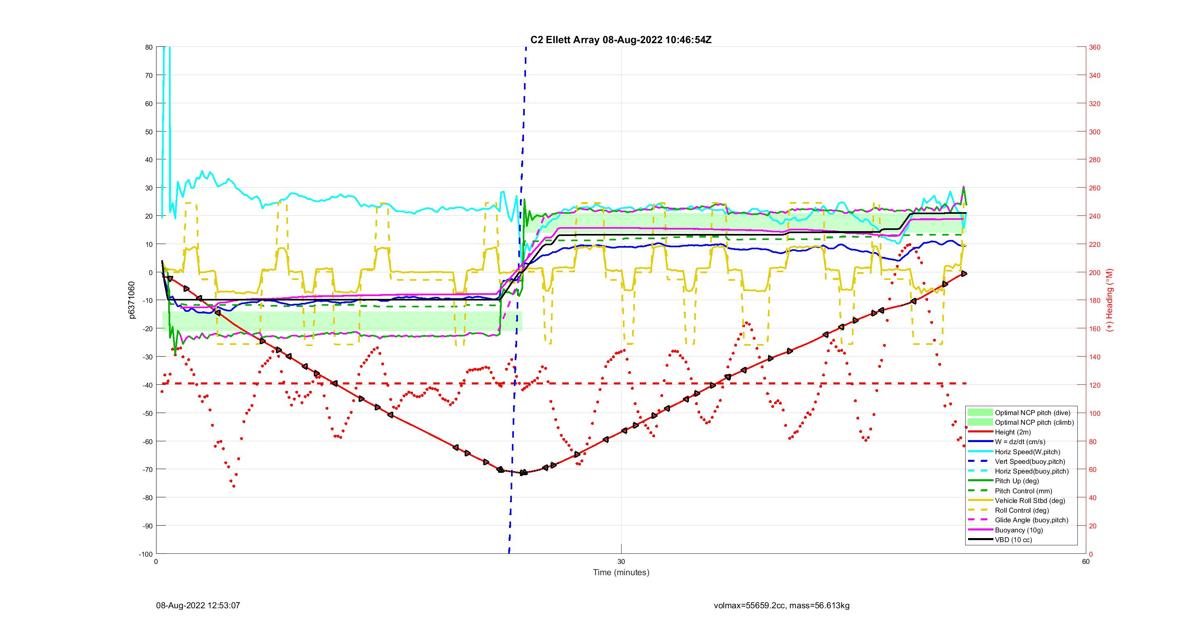This screenshot has height=622, width=1200.
Task: Click the right heading axis tick label '20'
Action: tap(1093, 526)
